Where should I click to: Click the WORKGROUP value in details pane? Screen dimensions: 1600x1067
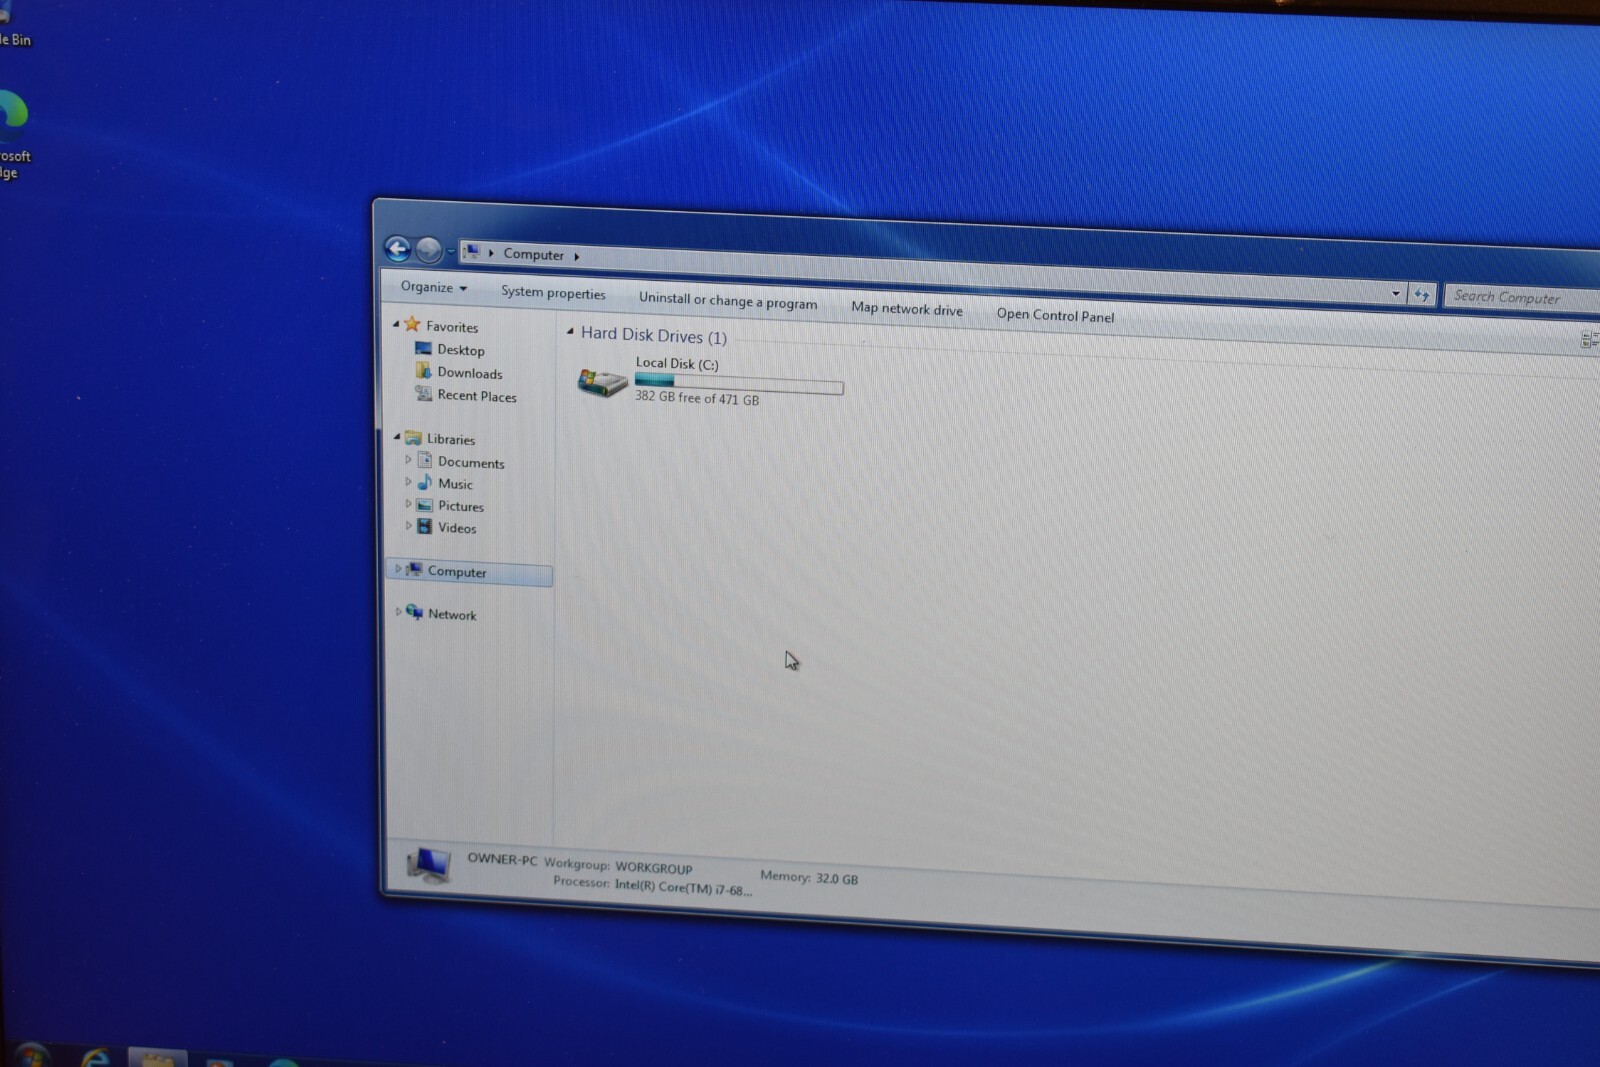654,868
